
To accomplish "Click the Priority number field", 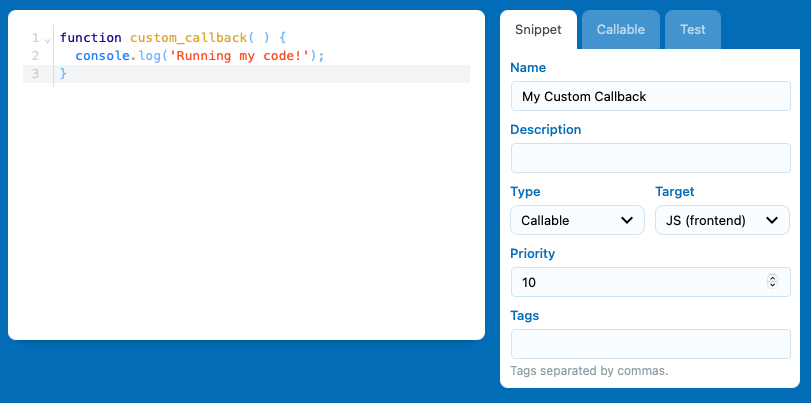I will point(651,282).
